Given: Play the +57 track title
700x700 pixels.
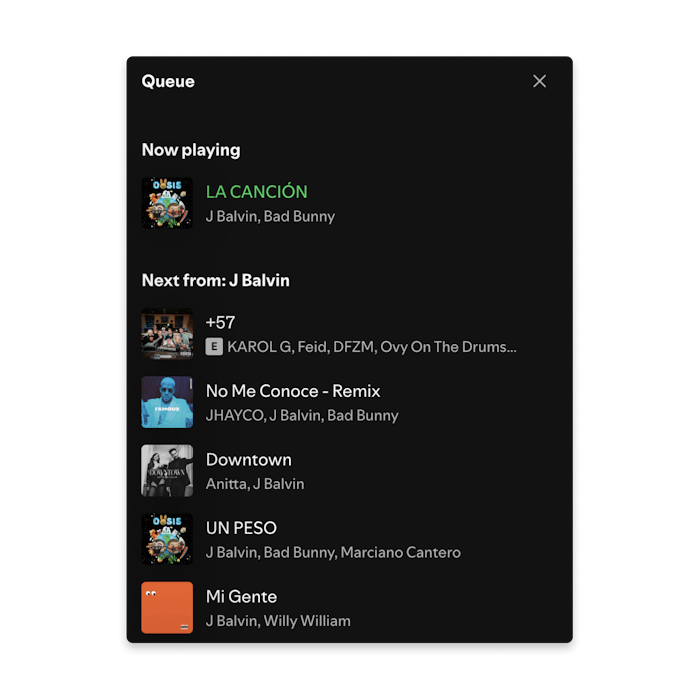Looking at the screenshot, I should coord(220,322).
